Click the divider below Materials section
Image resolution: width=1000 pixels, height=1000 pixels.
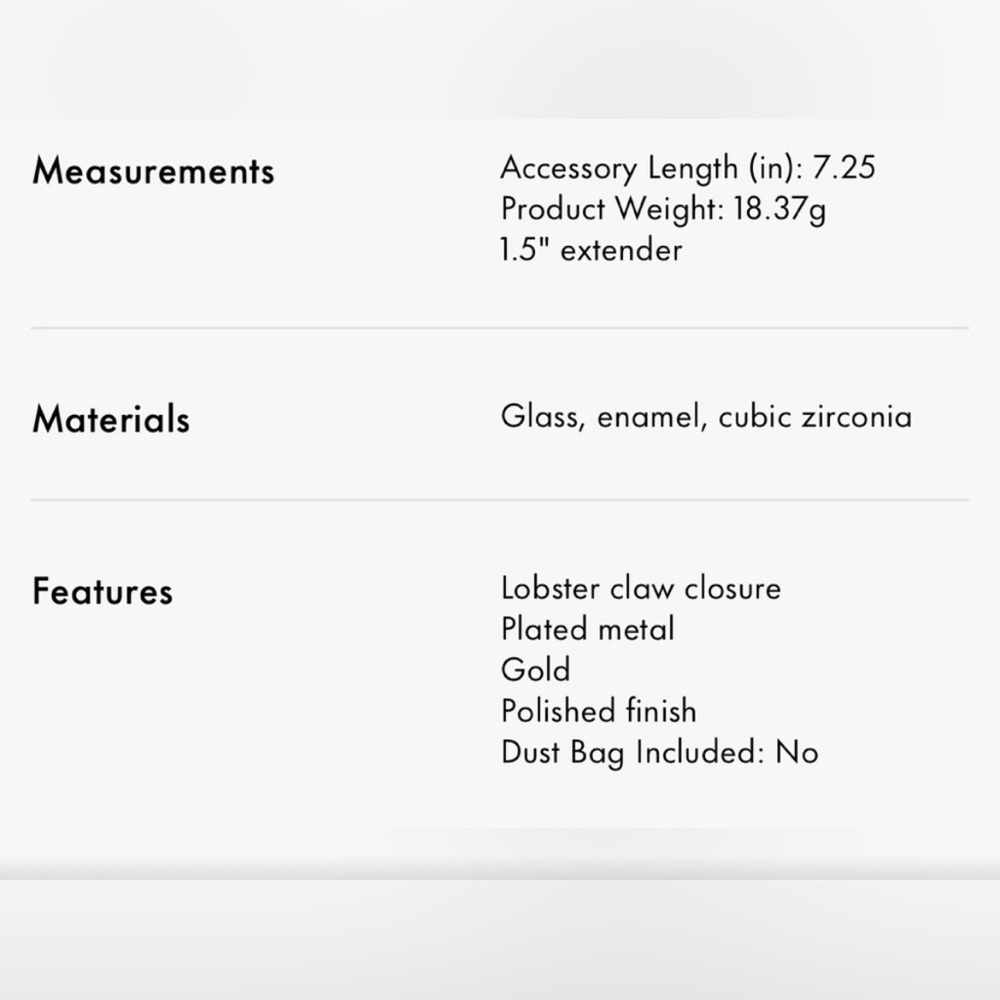tap(500, 500)
